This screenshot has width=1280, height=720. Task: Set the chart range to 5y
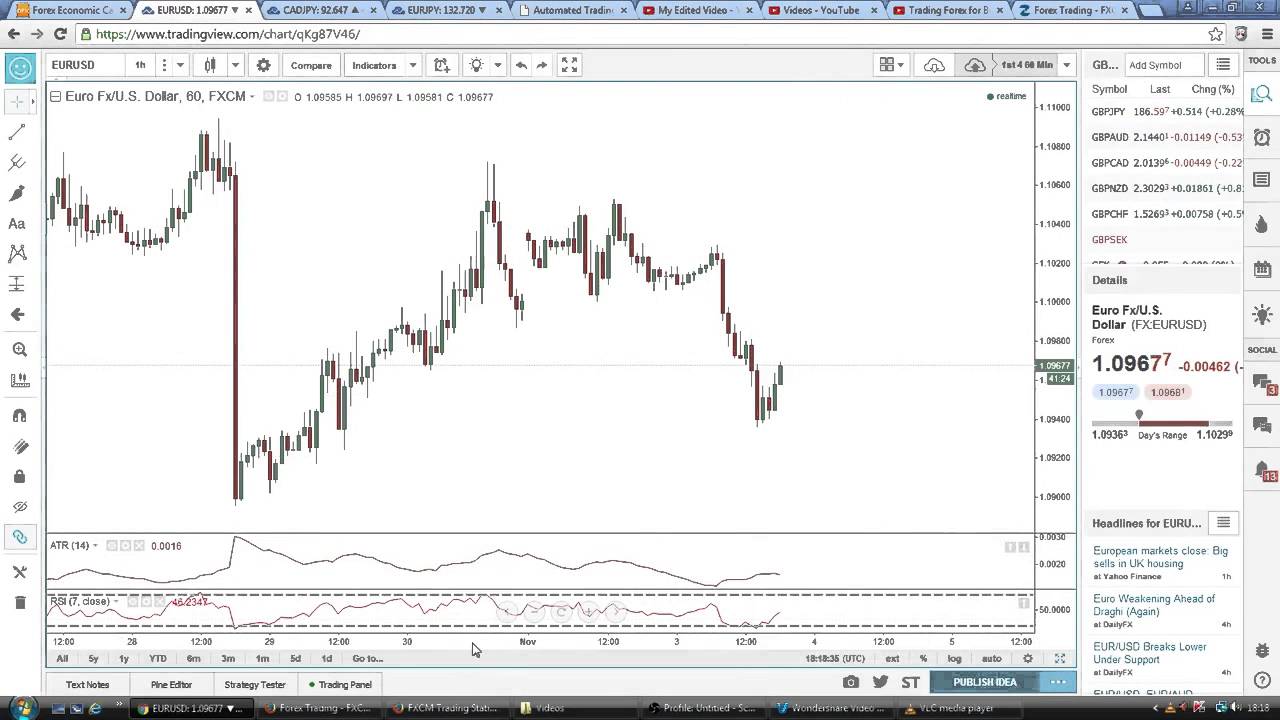coord(93,658)
